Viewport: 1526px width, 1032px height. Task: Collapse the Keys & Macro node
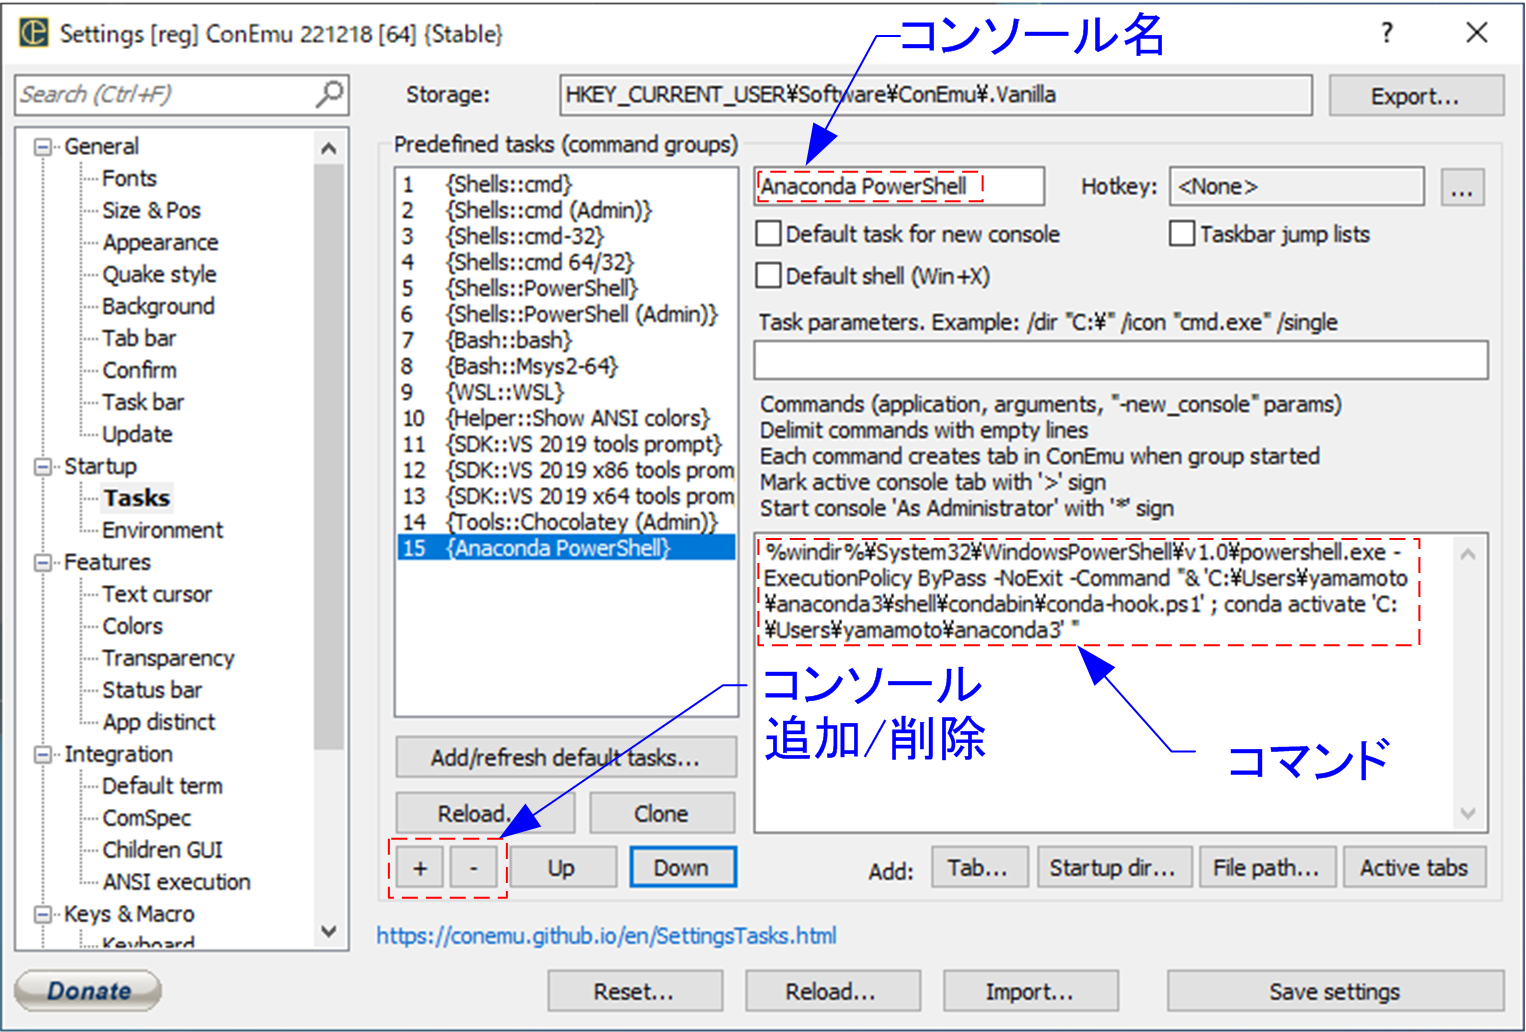43,915
